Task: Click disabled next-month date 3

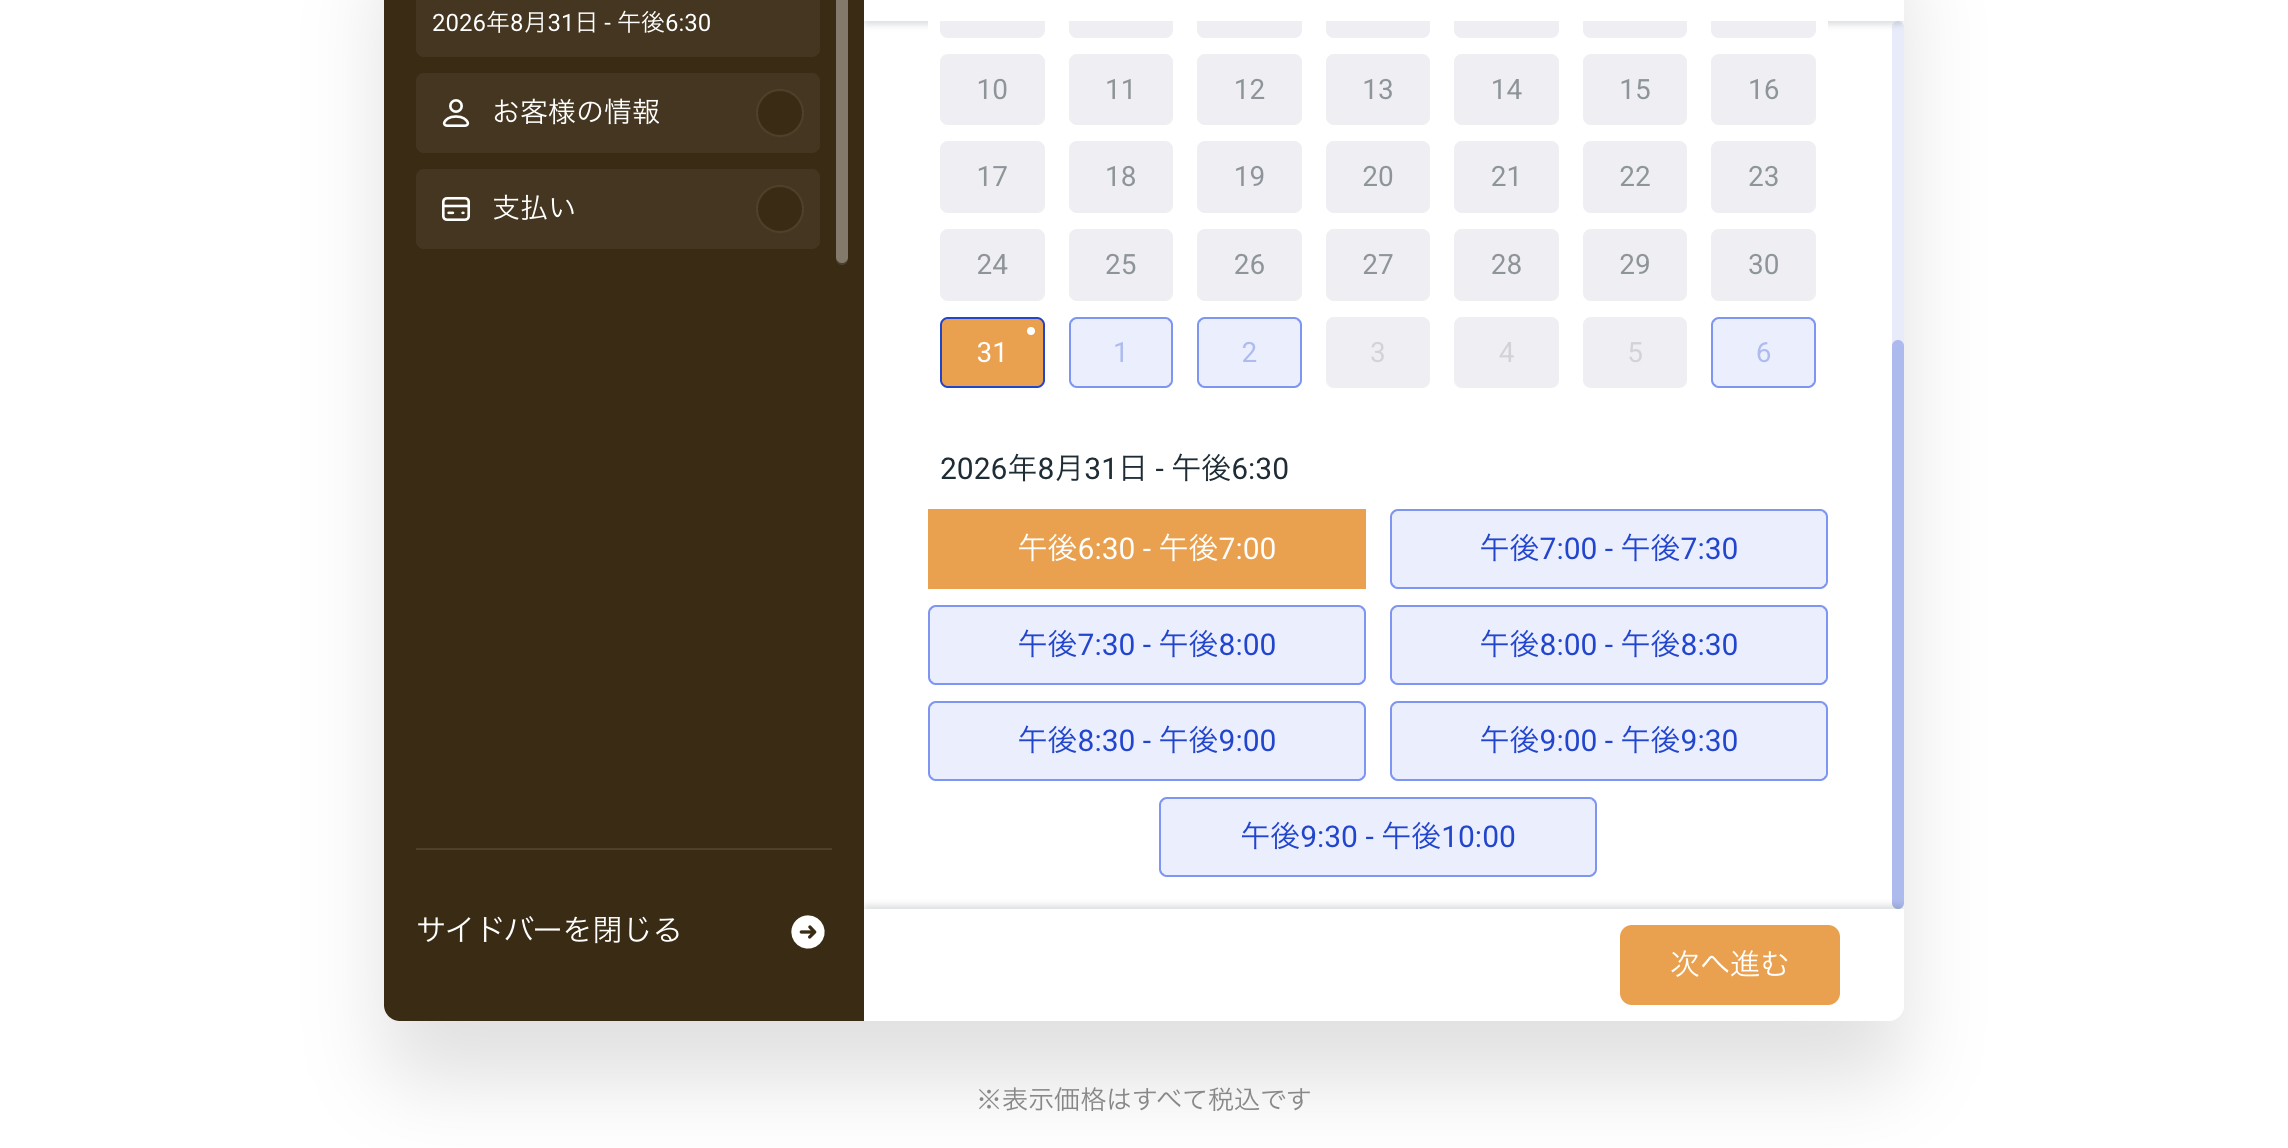Action: click(1378, 352)
